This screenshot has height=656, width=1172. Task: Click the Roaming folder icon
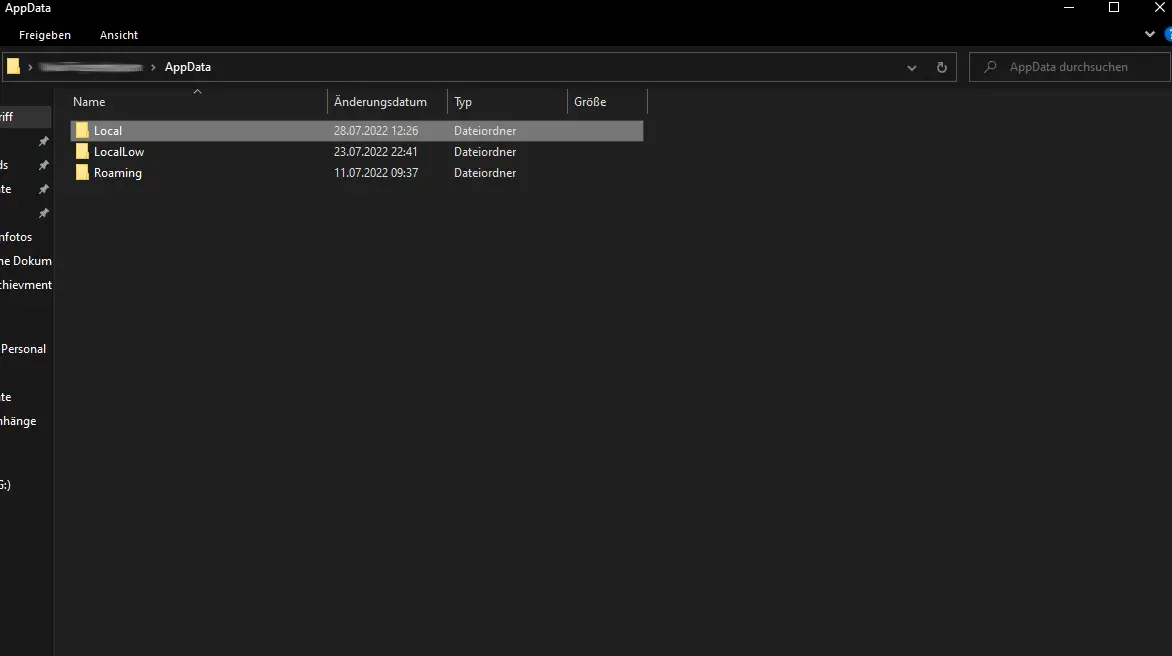[82, 173]
